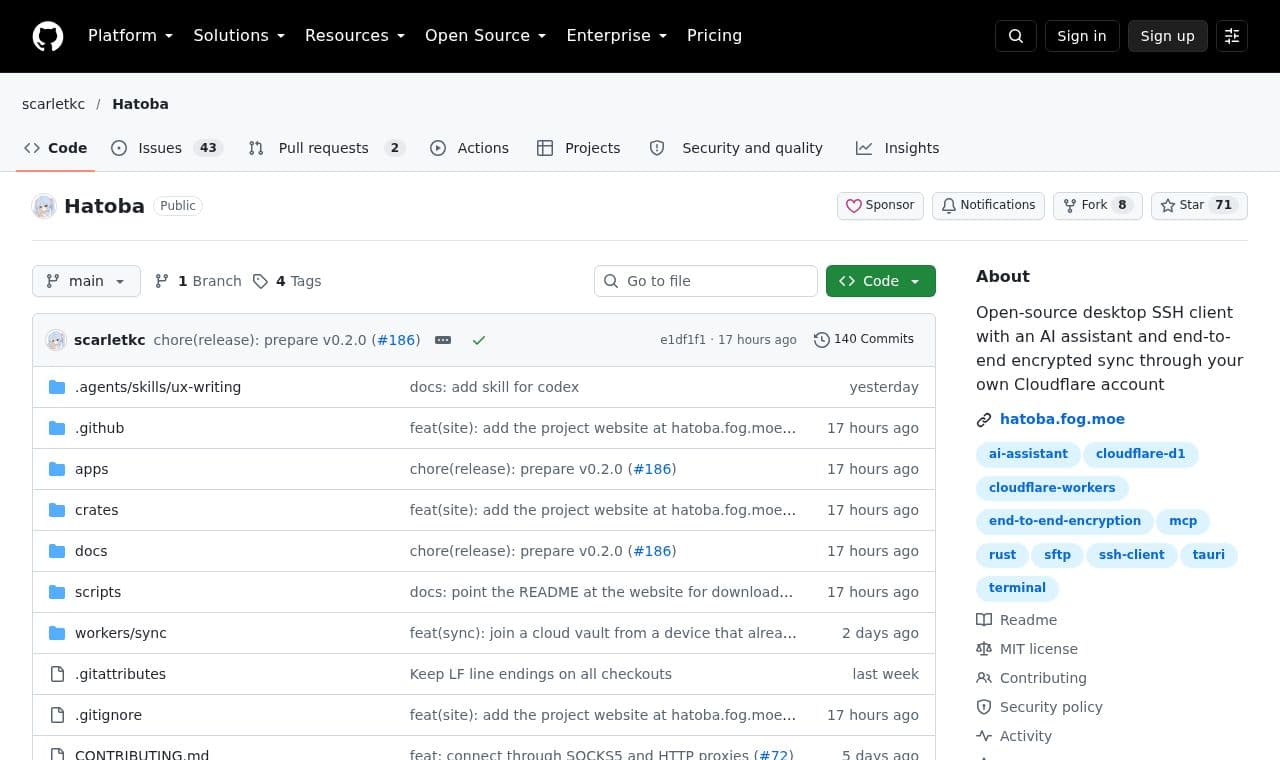Open the Solutions dropdown menu
Image resolution: width=1280 pixels, height=760 pixels.
tap(239, 36)
